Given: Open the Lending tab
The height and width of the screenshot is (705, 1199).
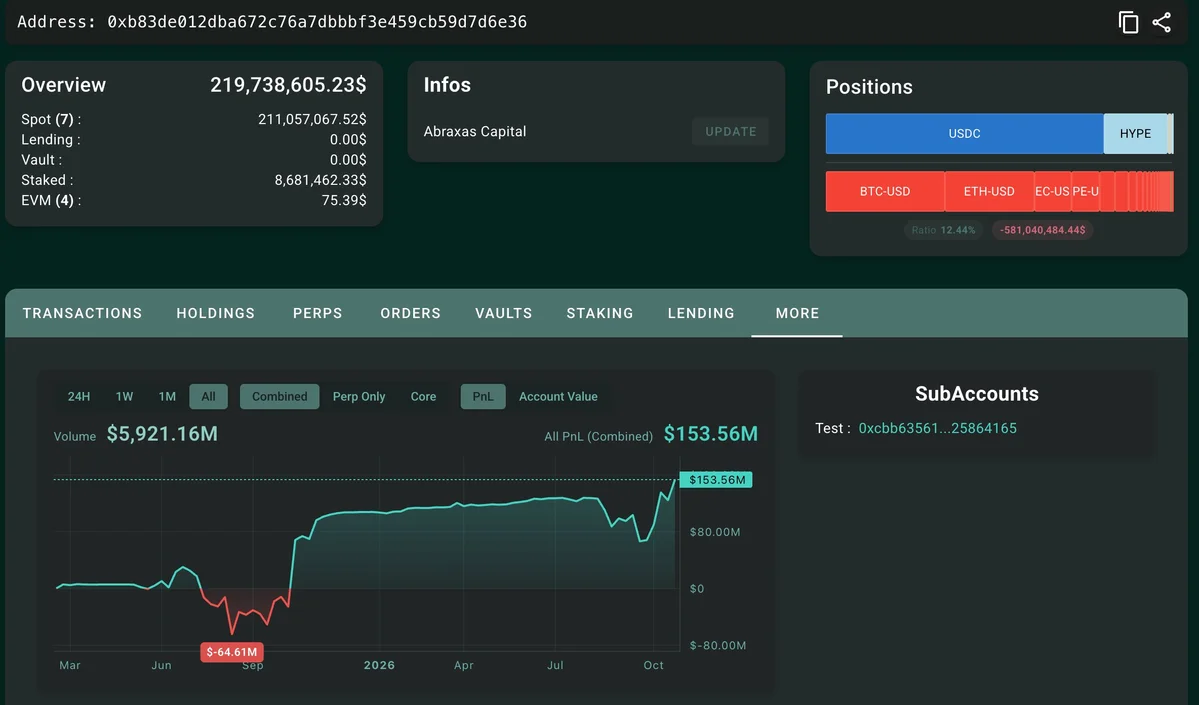Looking at the screenshot, I should (701, 314).
